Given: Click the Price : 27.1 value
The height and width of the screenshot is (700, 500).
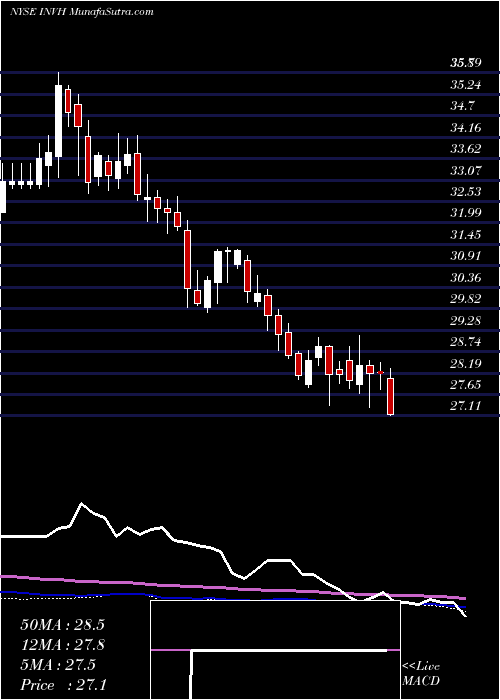Looking at the screenshot, I should 63,685.
